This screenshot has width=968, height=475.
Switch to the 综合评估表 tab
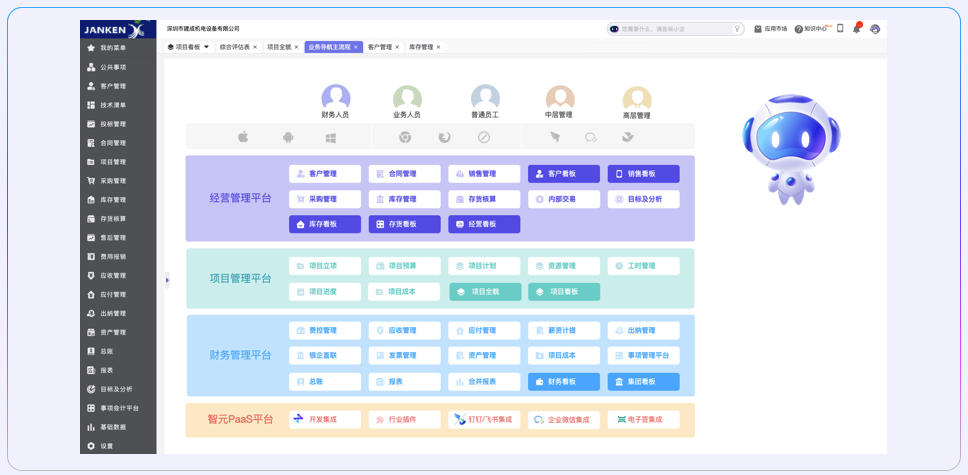coord(235,47)
